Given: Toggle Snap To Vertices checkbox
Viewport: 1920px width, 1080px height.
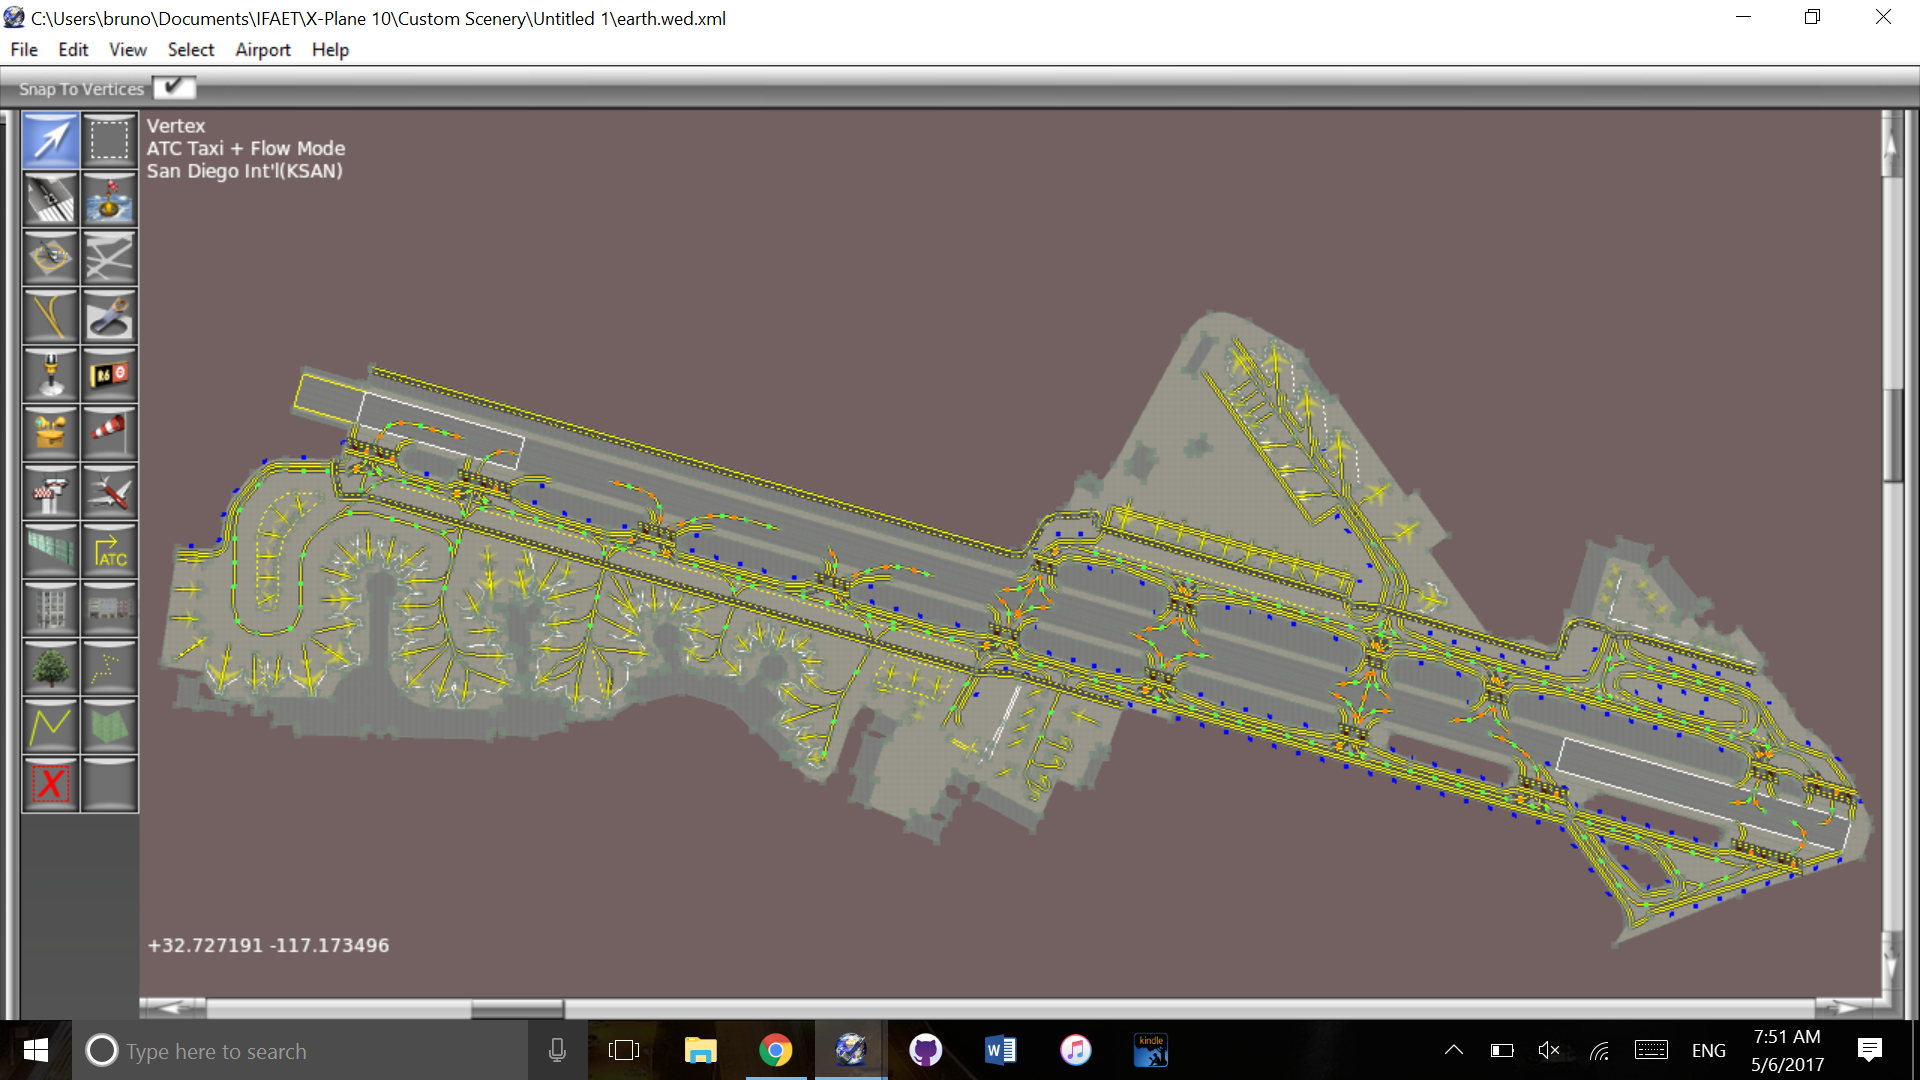Looking at the screenshot, I should [x=174, y=88].
